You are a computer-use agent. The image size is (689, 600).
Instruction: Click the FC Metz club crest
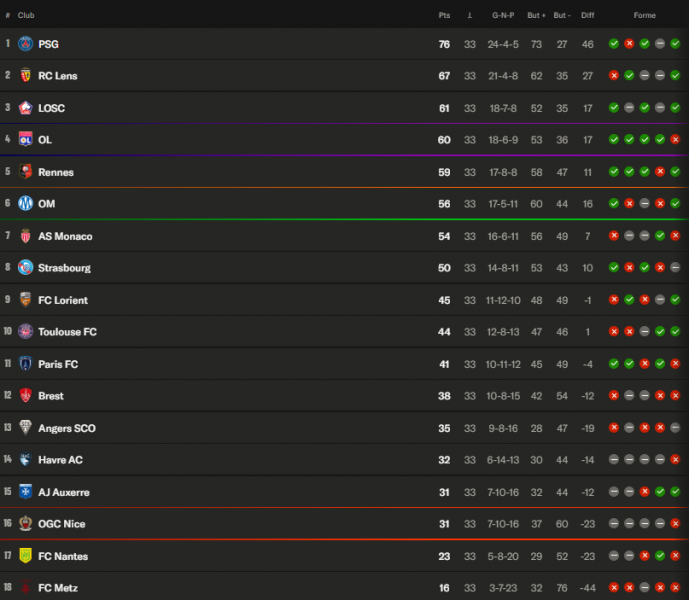click(25, 587)
